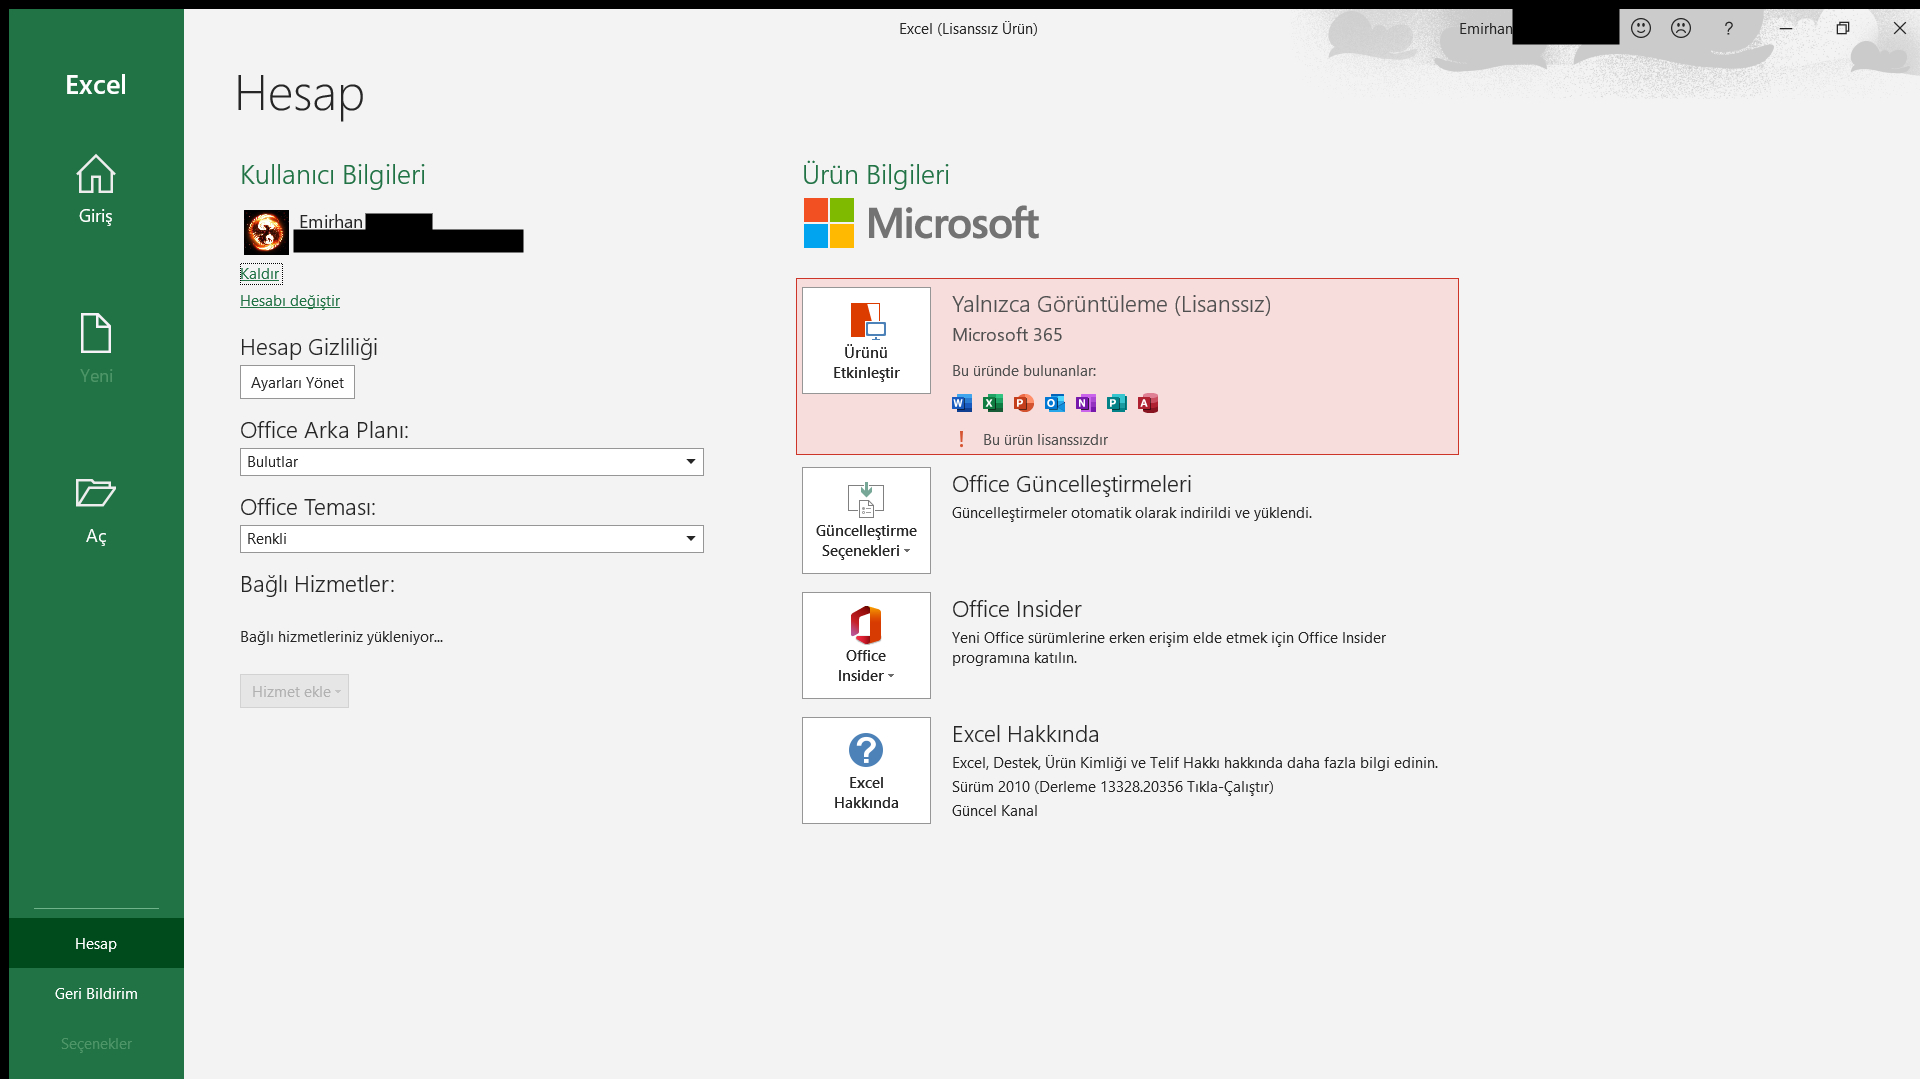Click the OneNote app icon

[x=1086, y=403]
